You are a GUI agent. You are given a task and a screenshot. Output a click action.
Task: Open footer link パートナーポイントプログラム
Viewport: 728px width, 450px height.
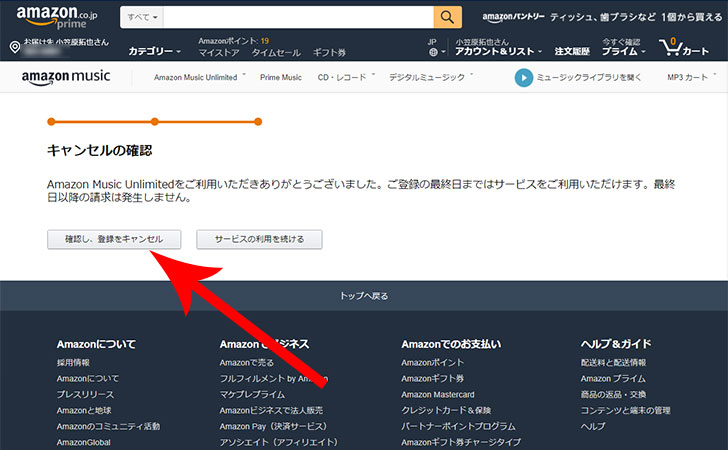[x=458, y=426]
